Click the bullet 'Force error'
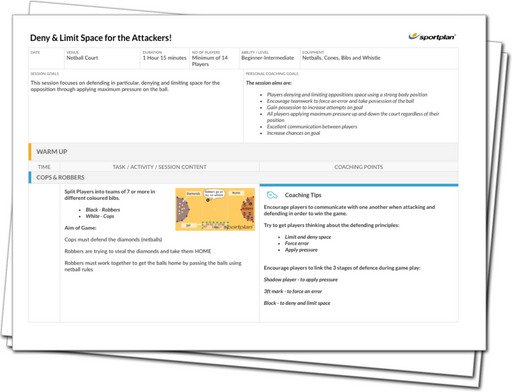The width and height of the screenshot is (512, 392). pyautogui.click(x=297, y=243)
